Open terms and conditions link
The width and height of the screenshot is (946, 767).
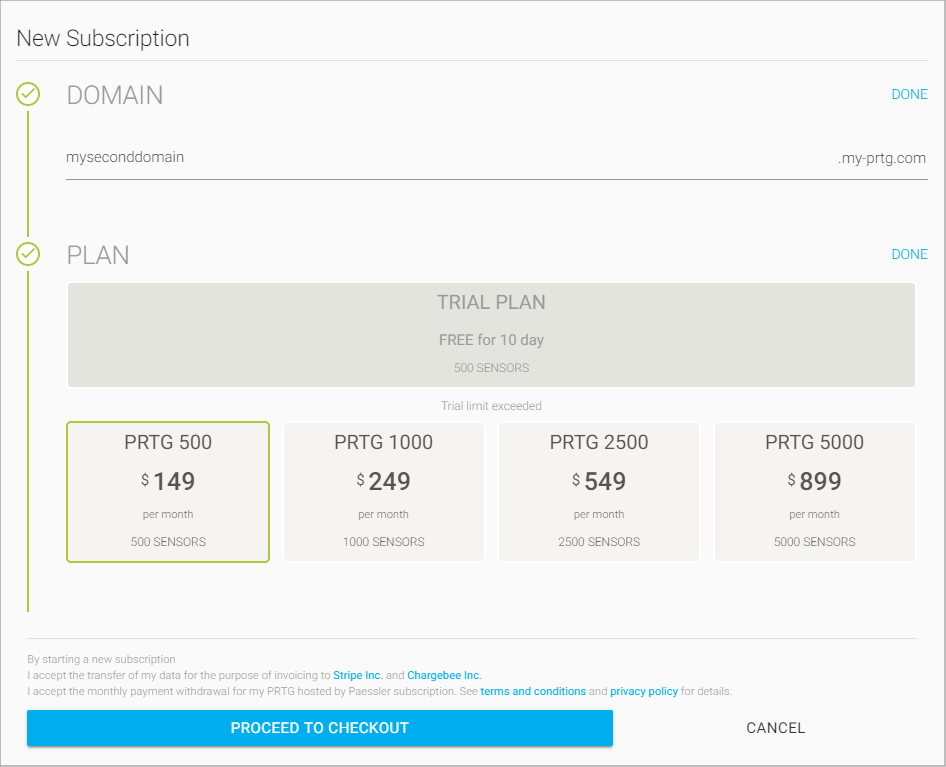pos(533,691)
